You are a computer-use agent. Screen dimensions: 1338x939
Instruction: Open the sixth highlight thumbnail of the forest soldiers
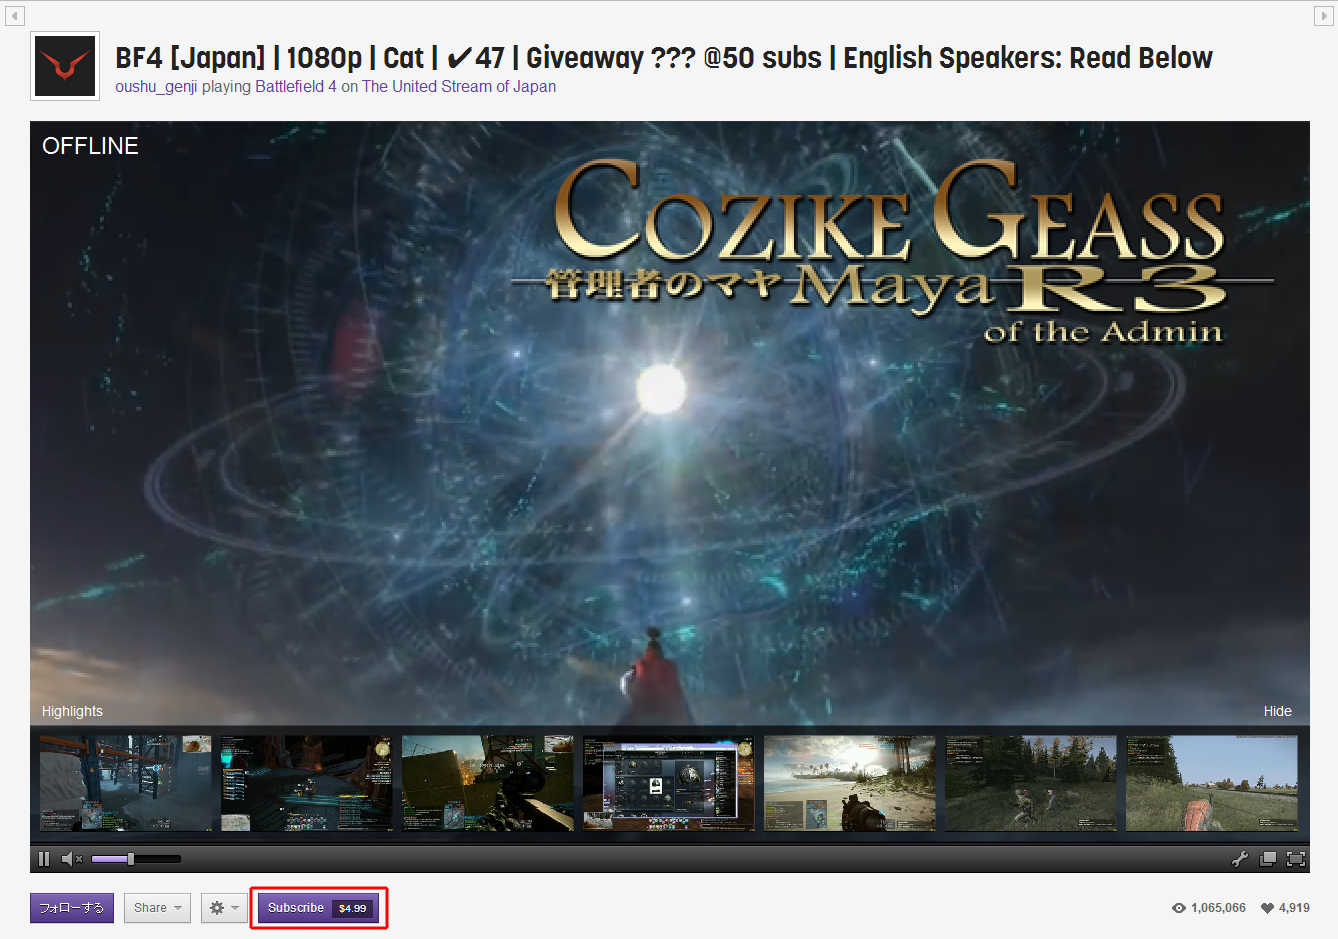click(1031, 784)
